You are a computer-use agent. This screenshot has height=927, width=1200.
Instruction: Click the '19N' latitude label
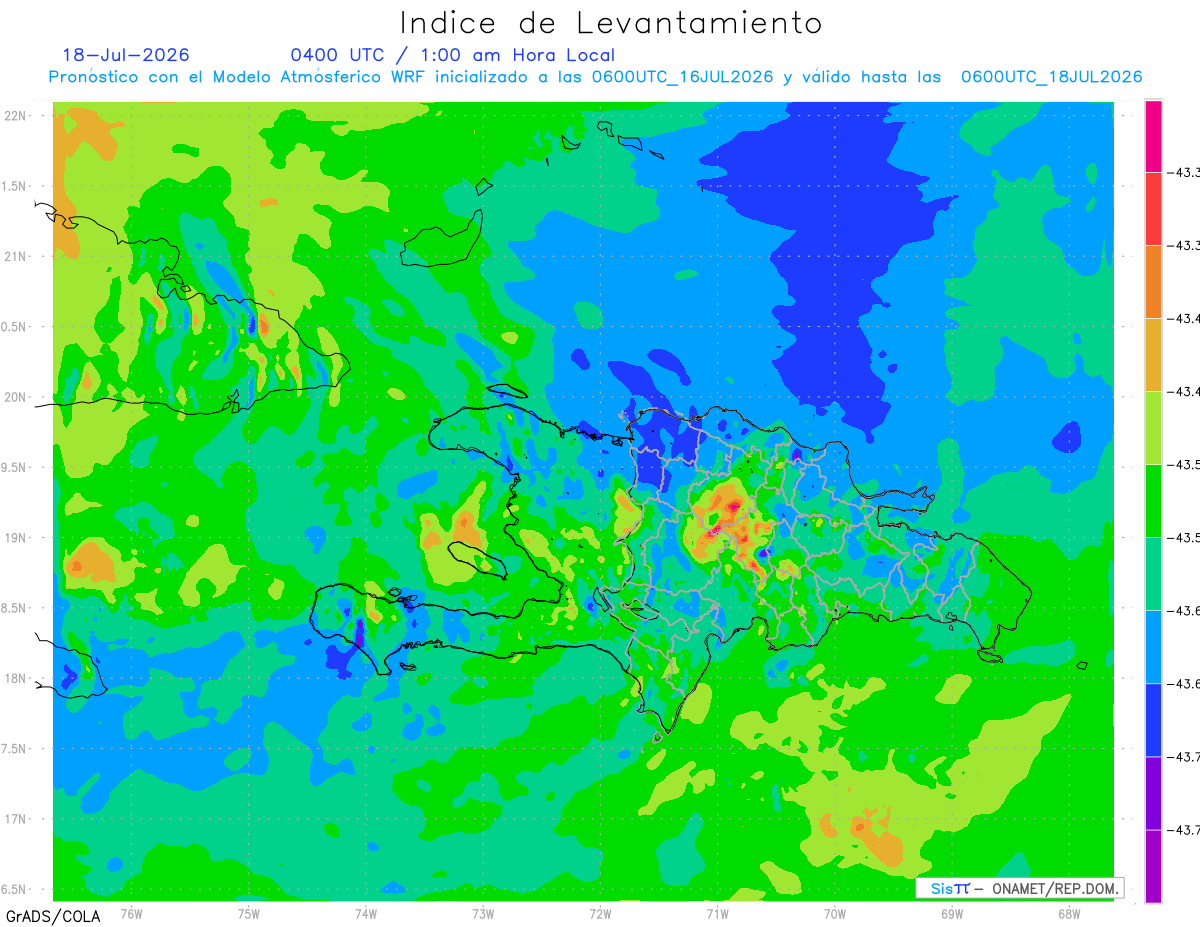(16, 538)
